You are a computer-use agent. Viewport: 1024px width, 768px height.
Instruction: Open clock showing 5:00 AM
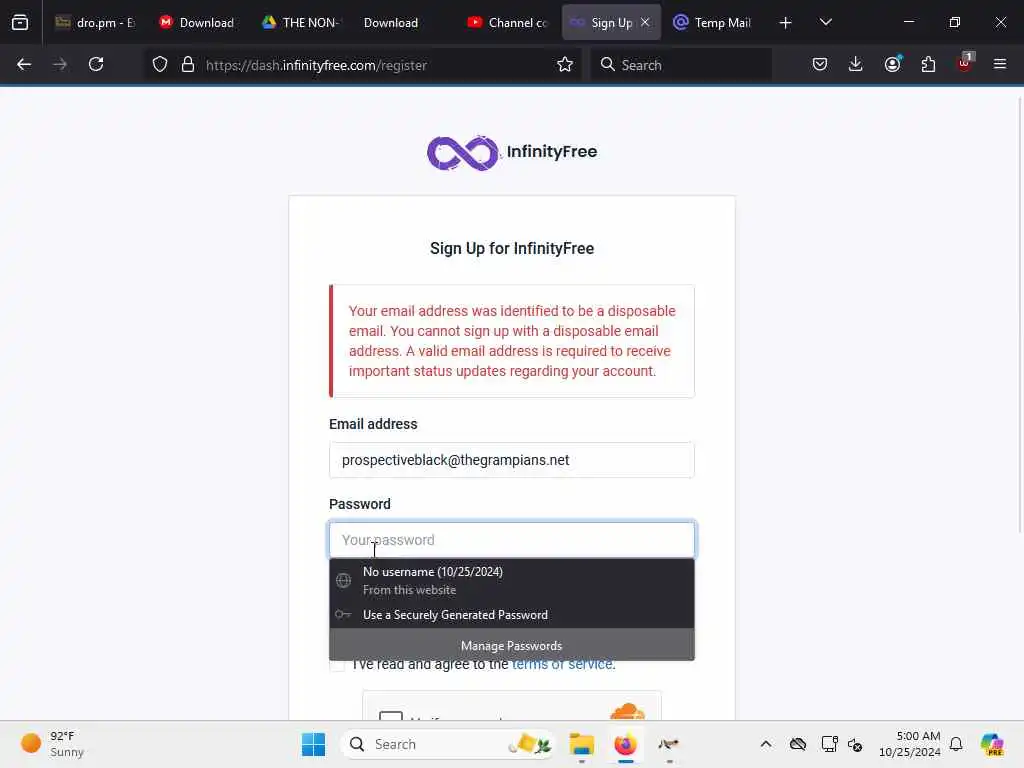(x=910, y=744)
